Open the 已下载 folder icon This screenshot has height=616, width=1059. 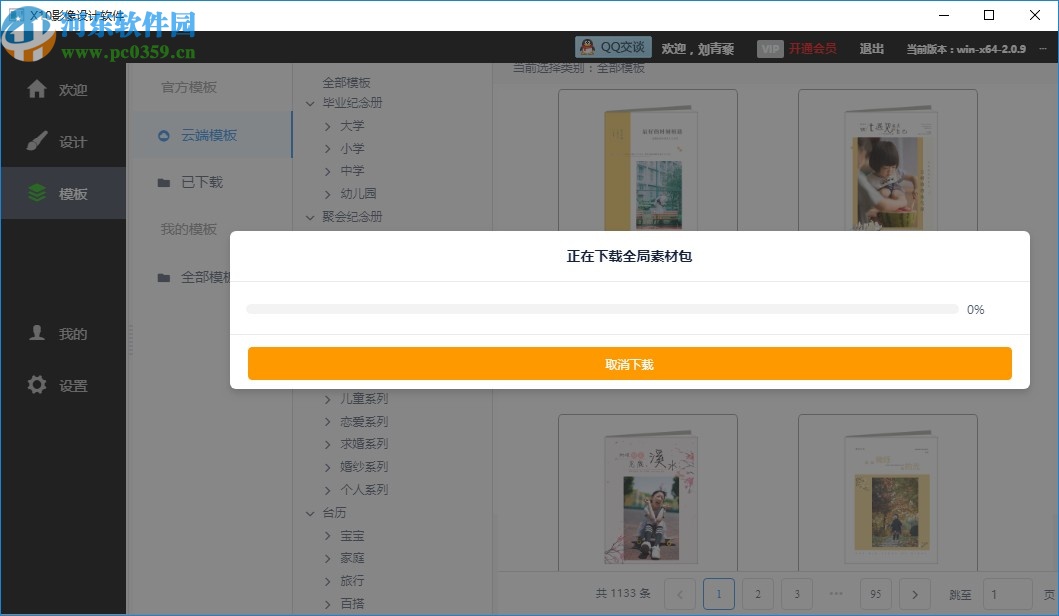[x=164, y=182]
